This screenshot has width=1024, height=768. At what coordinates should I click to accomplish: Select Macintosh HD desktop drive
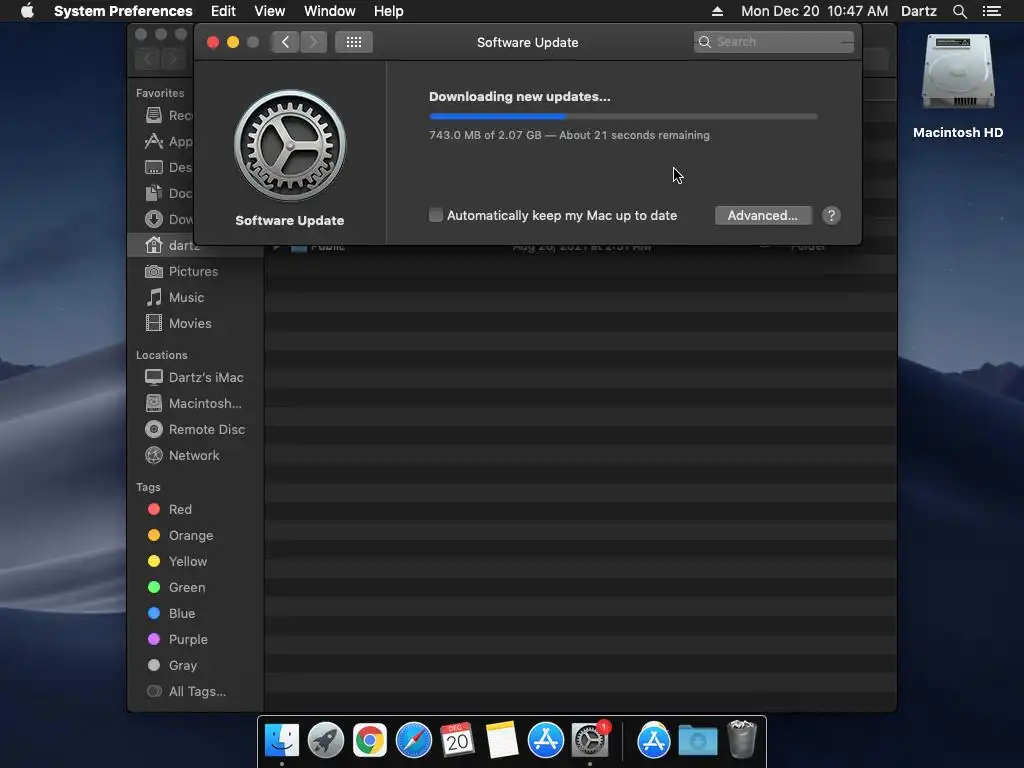click(958, 86)
